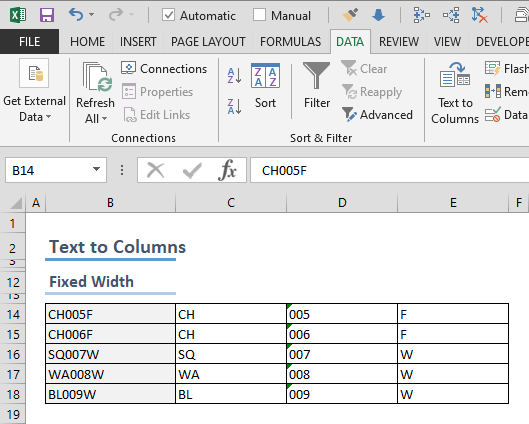Click the remove arrows icon with red X

pyautogui.click(x=479, y=15)
